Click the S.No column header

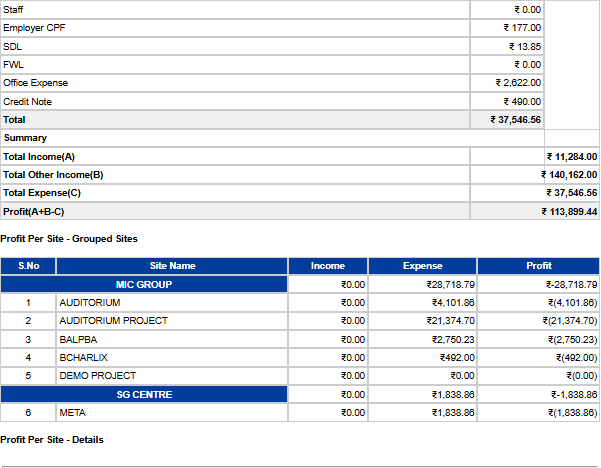pyautogui.click(x=28, y=266)
